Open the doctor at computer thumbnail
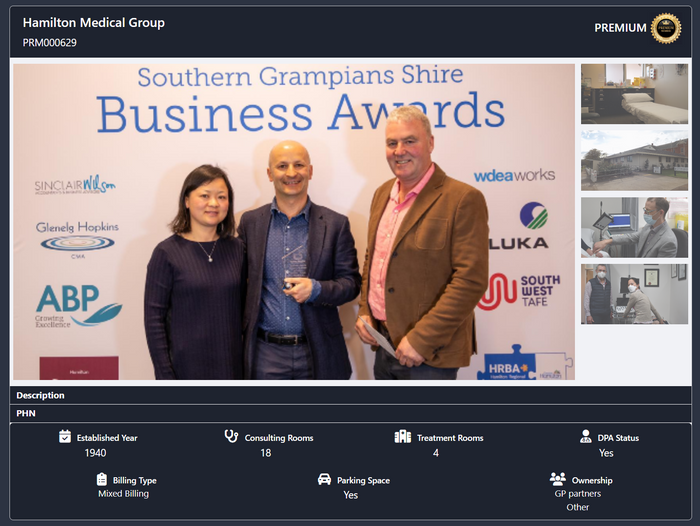The height and width of the screenshot is (526, 700). pos(634,227)
